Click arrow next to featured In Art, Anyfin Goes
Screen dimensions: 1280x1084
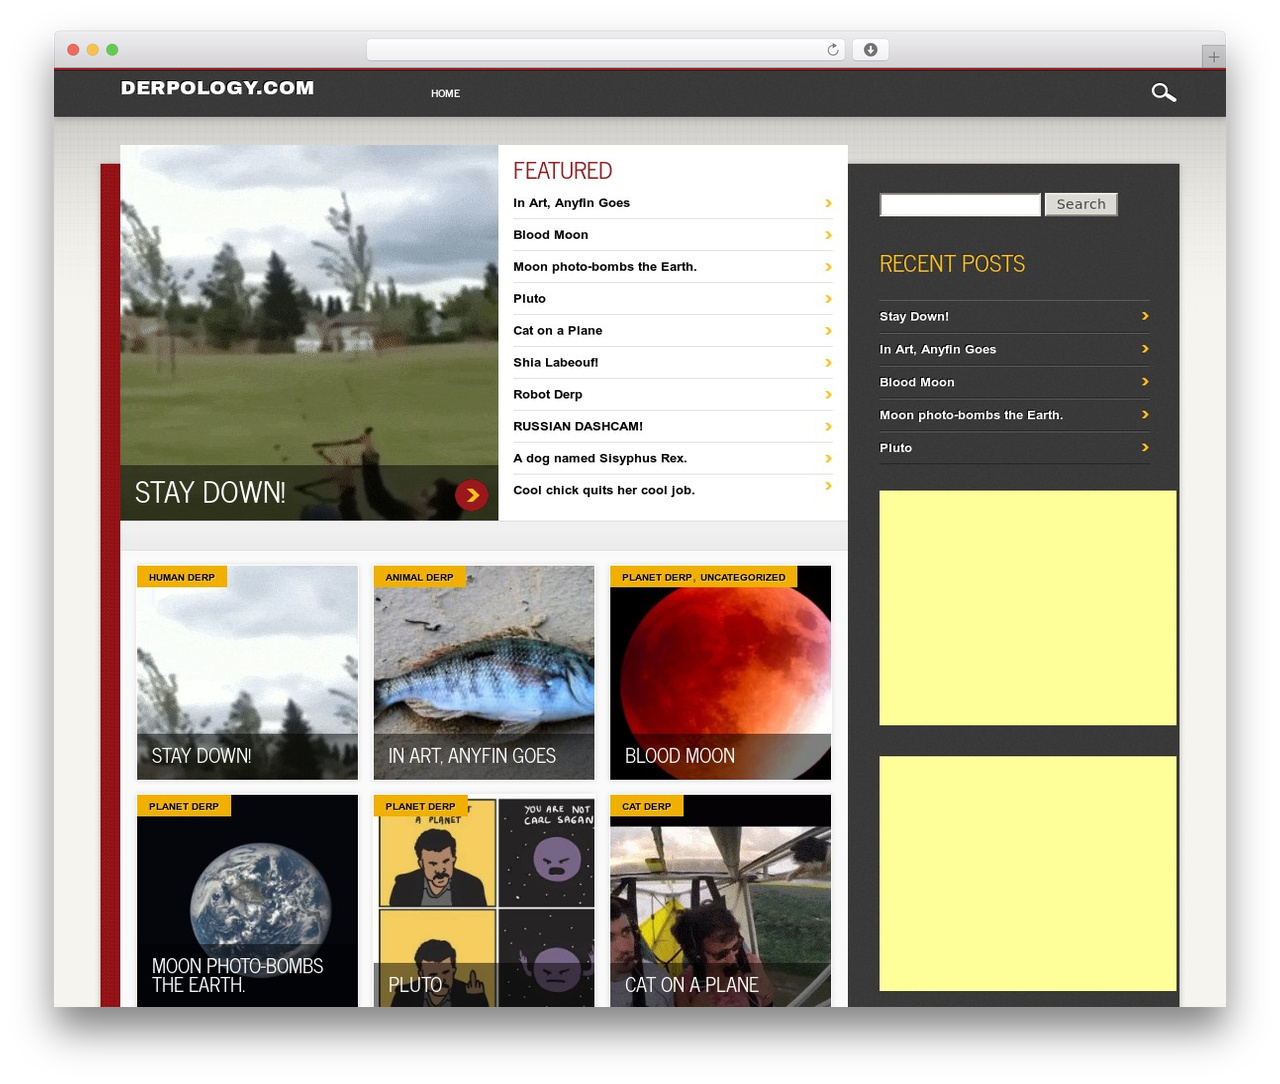828,203
